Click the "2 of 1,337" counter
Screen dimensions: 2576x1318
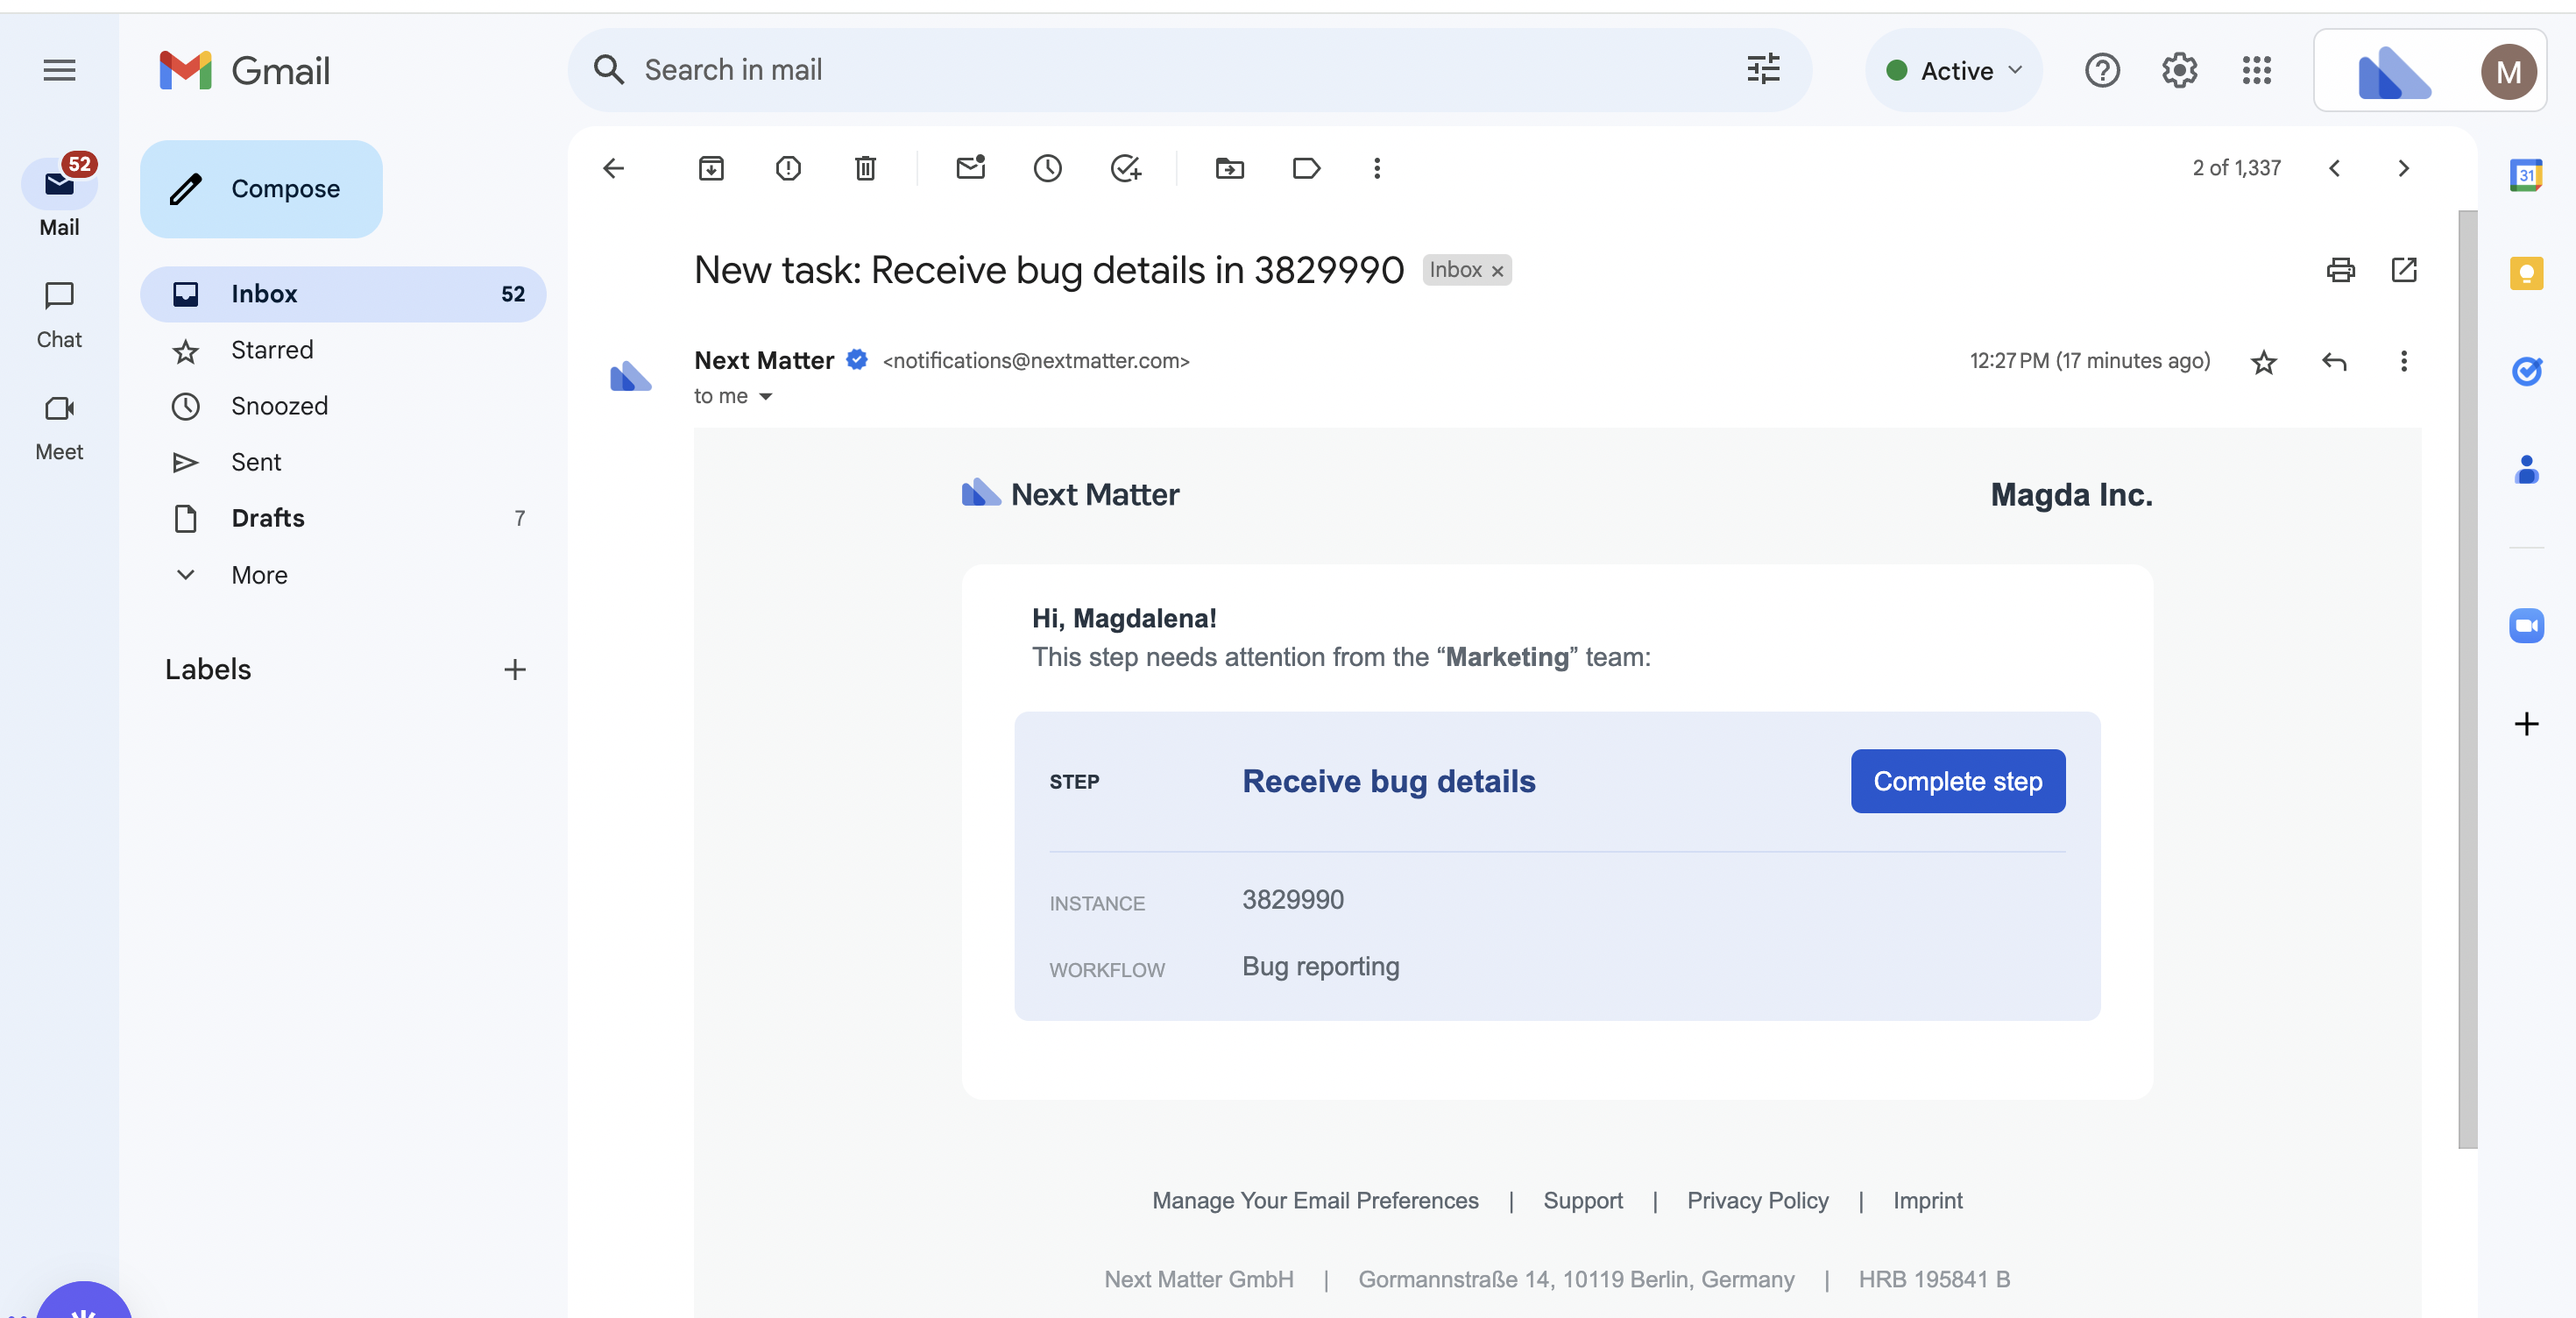(2236, 168)
